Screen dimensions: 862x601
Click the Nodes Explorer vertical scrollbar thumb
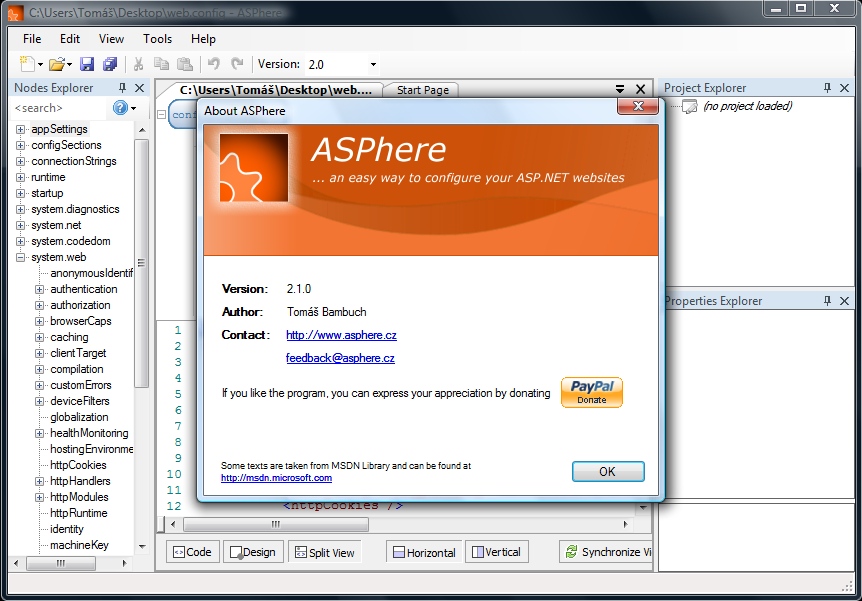pos(141,263)
